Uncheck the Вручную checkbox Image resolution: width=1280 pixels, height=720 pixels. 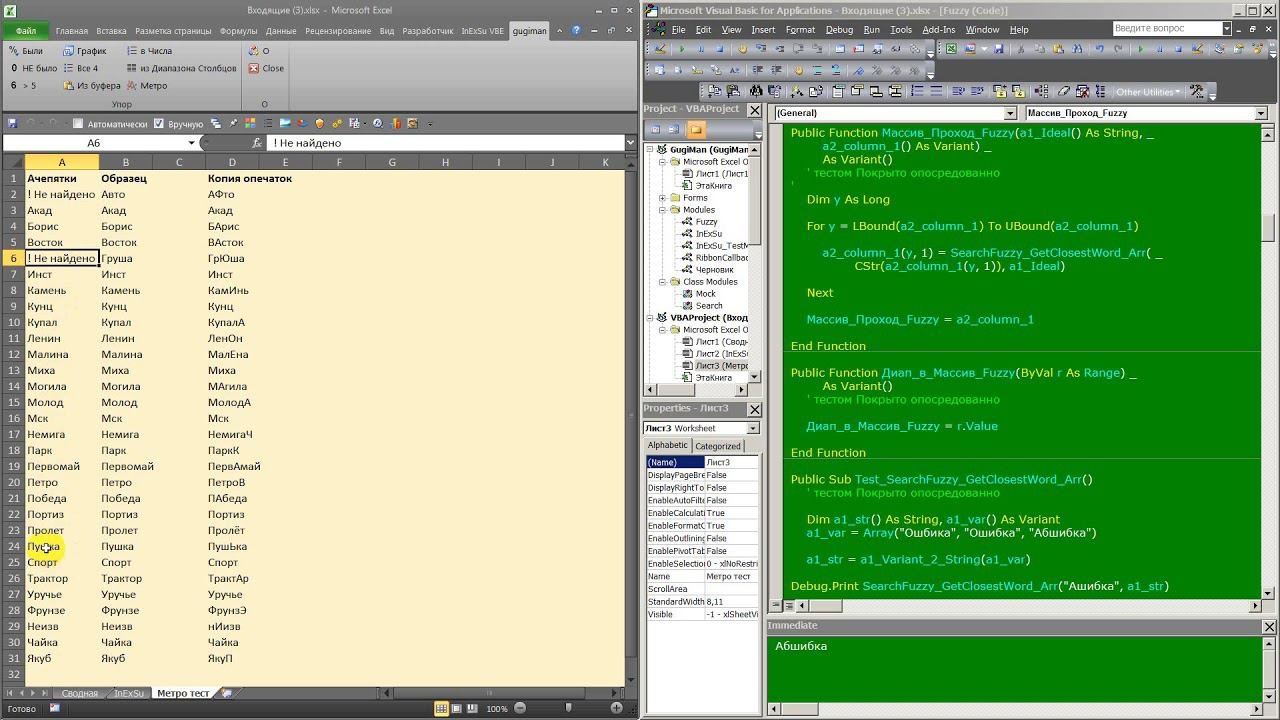159,124
